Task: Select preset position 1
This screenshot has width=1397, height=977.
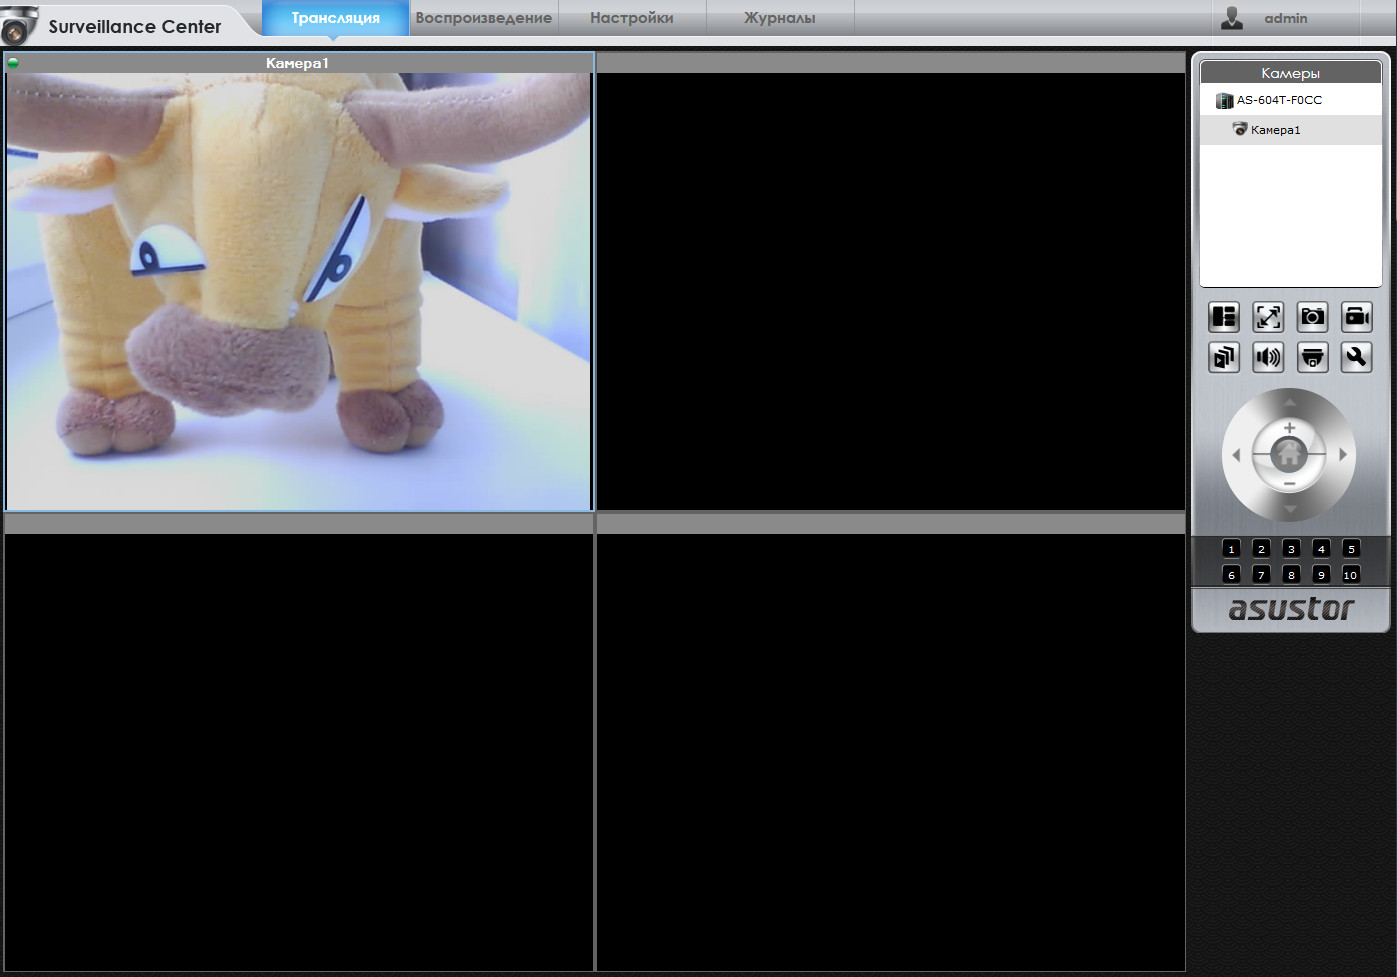Action: click(x=1231, y=549)
